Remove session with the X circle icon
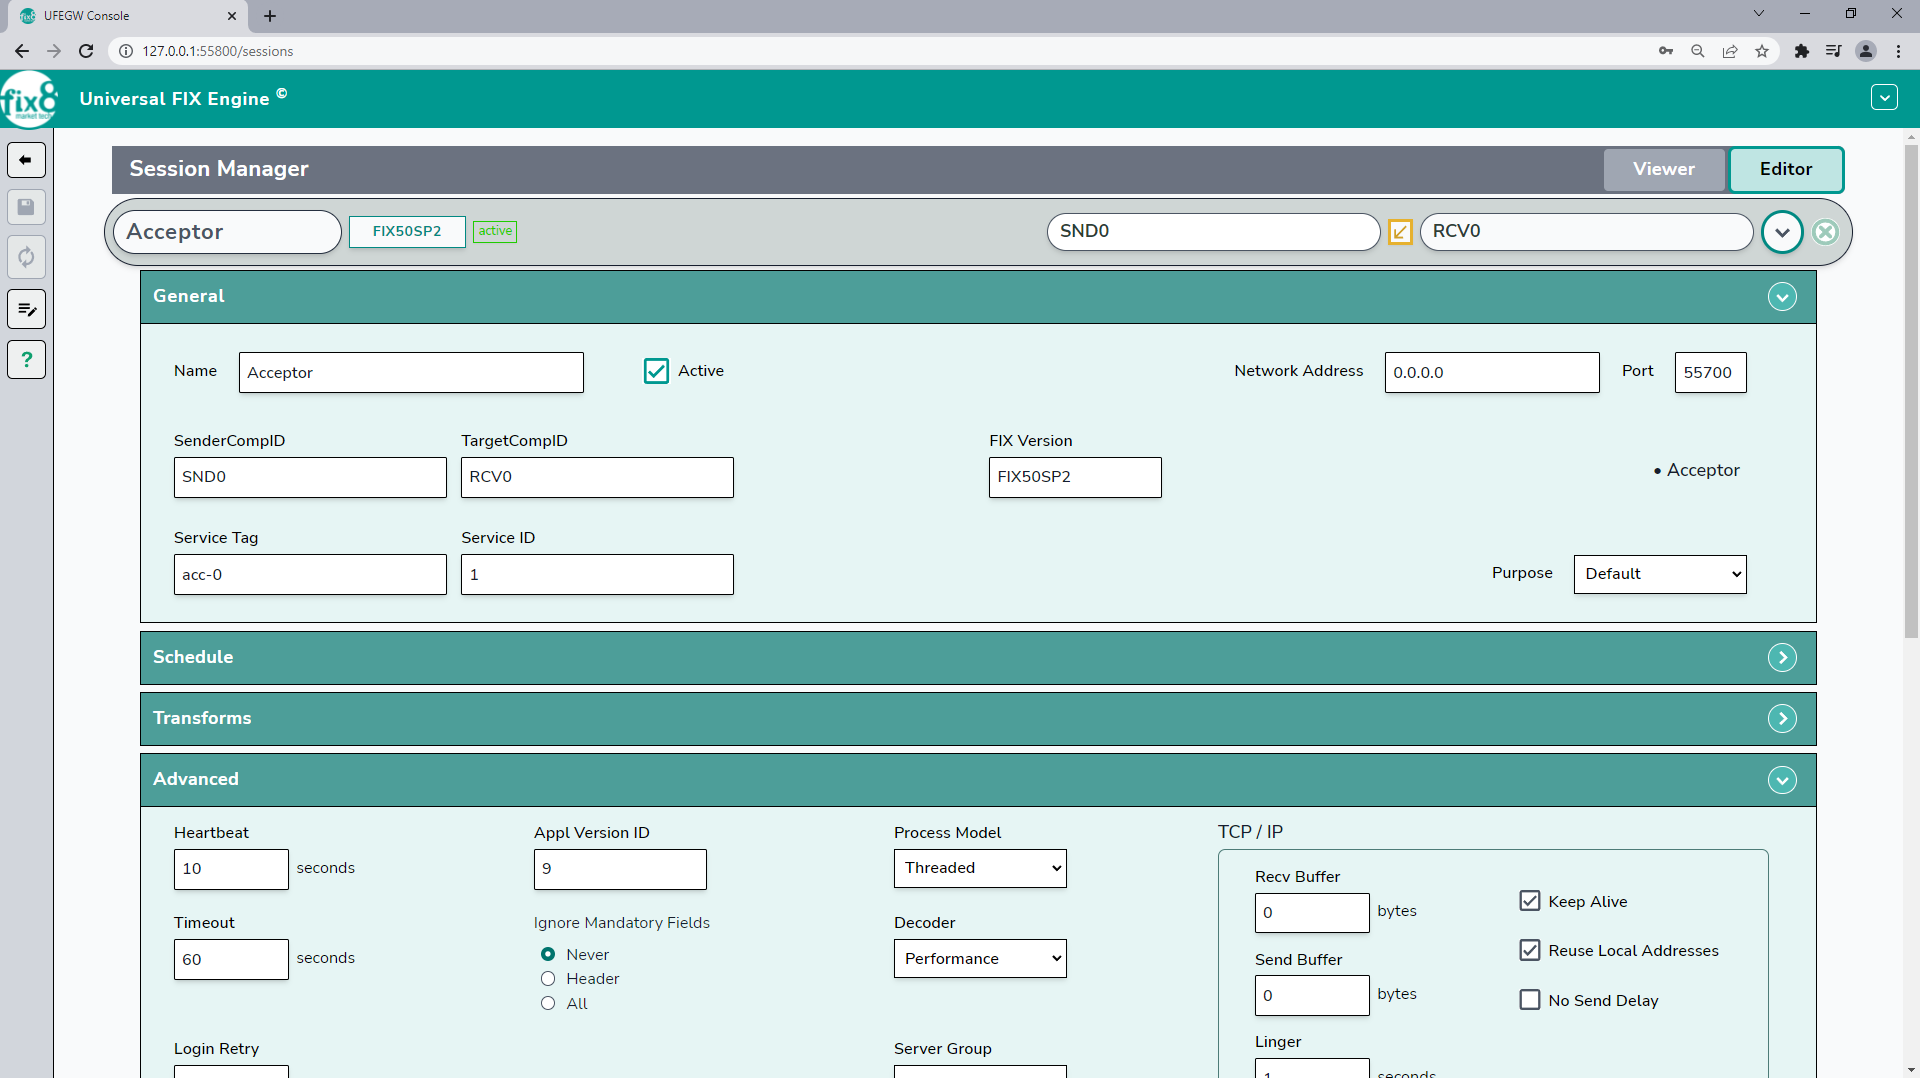Screen dimensions: 1920x1078 click(1825, 232)
